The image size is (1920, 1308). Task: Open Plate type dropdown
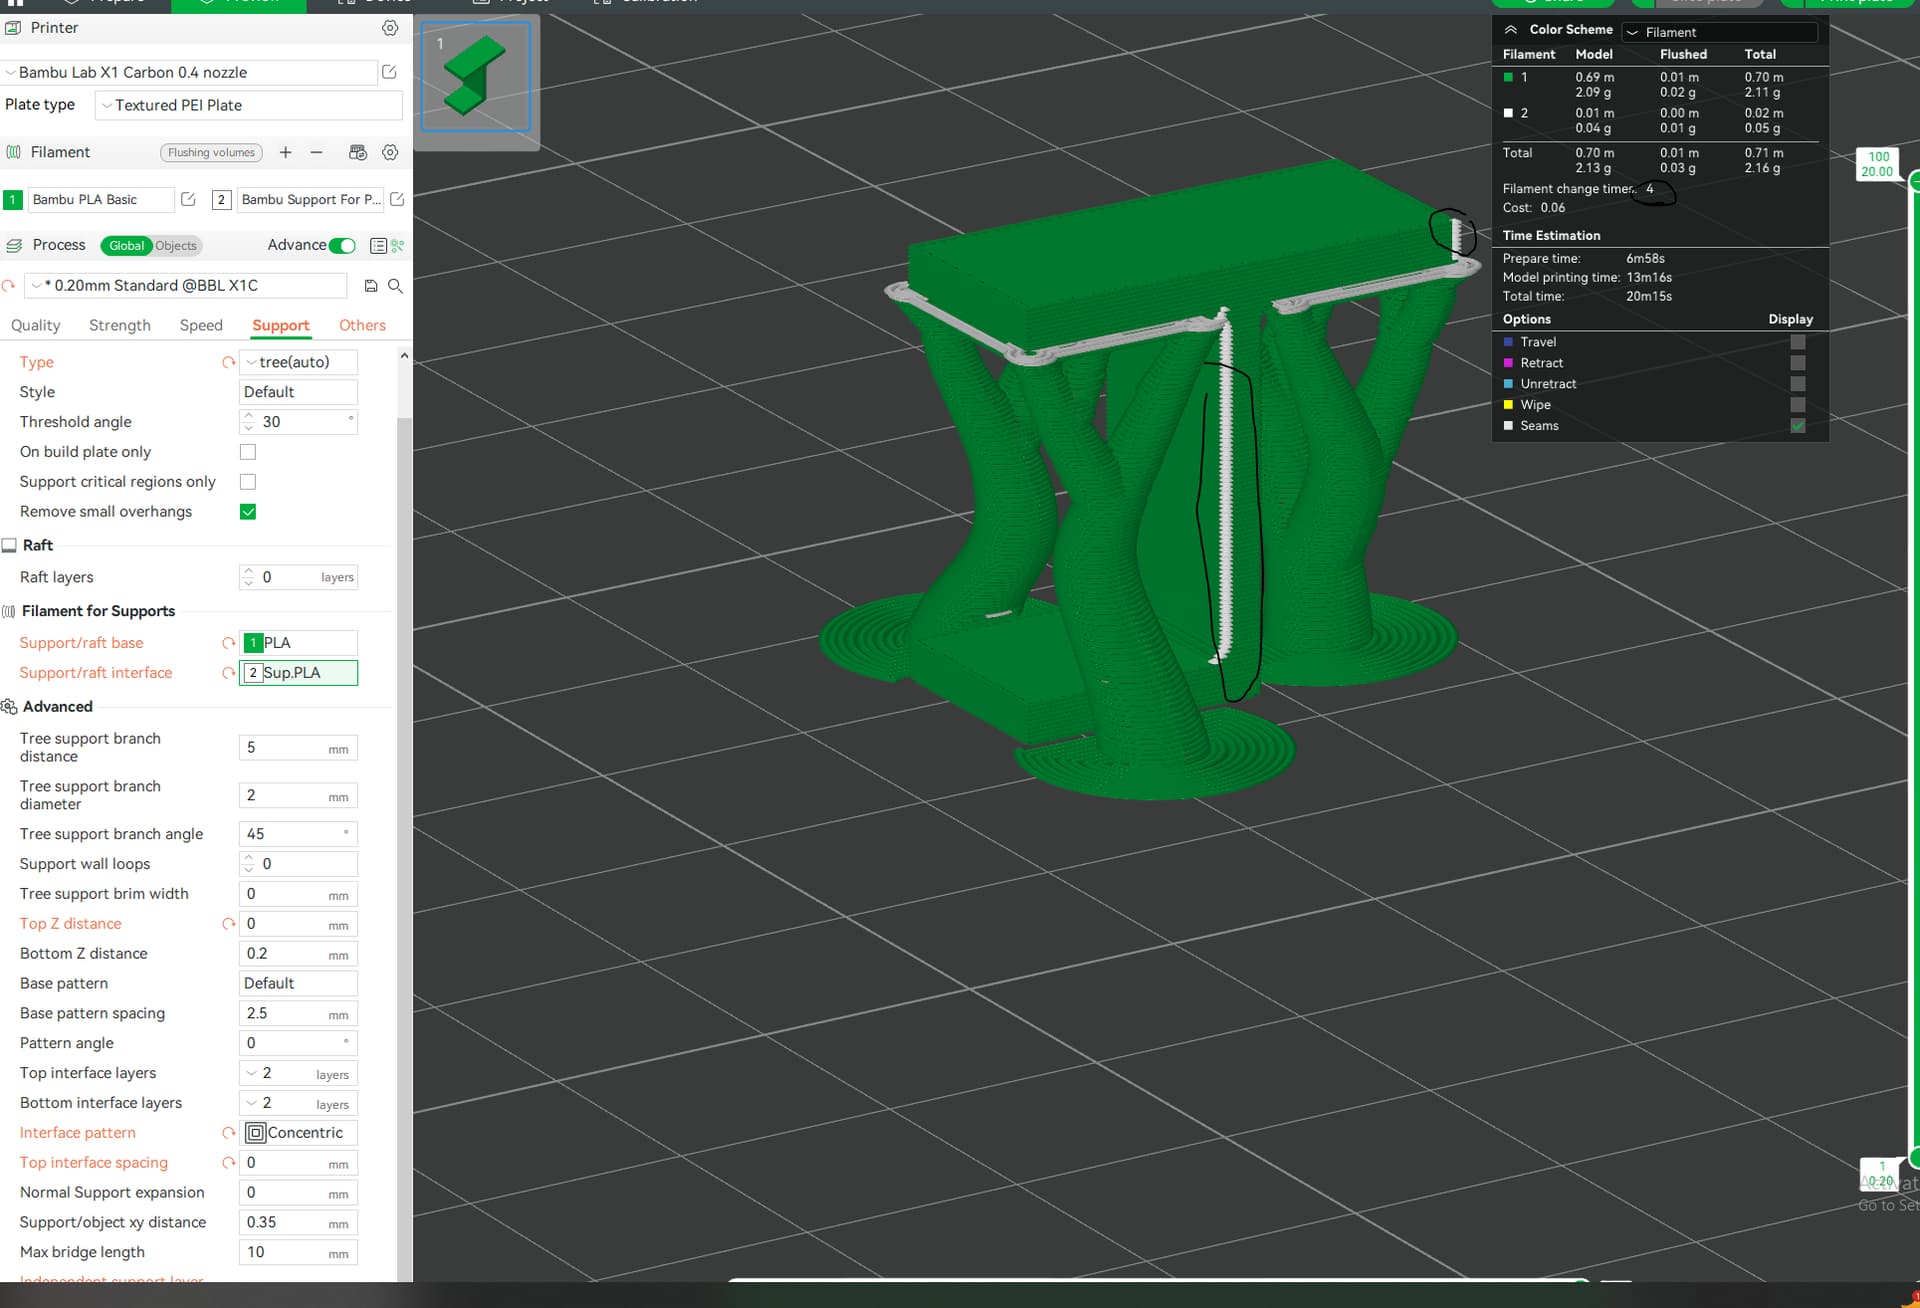[248, 105]
